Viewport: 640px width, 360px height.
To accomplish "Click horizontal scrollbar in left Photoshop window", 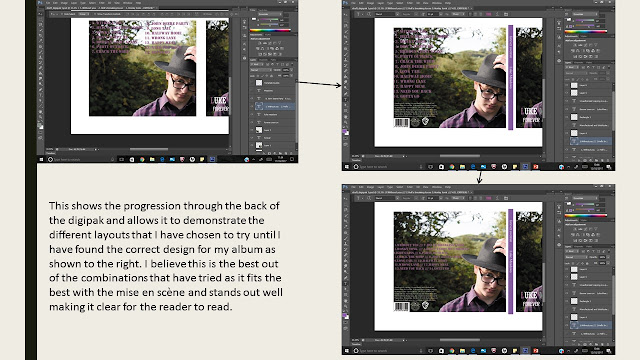I will (149, 149).
